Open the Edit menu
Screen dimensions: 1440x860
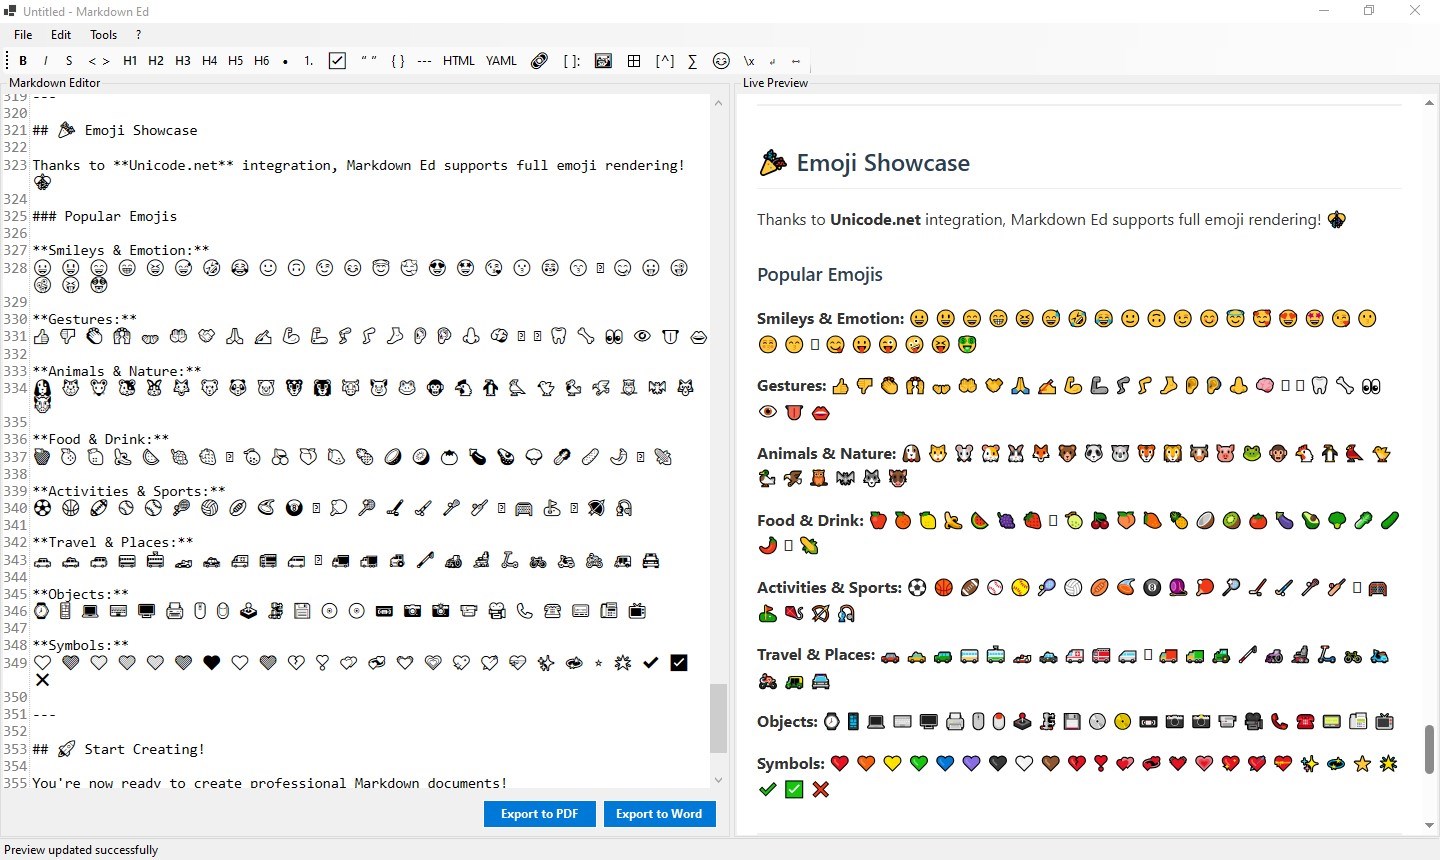click(61, 34)
